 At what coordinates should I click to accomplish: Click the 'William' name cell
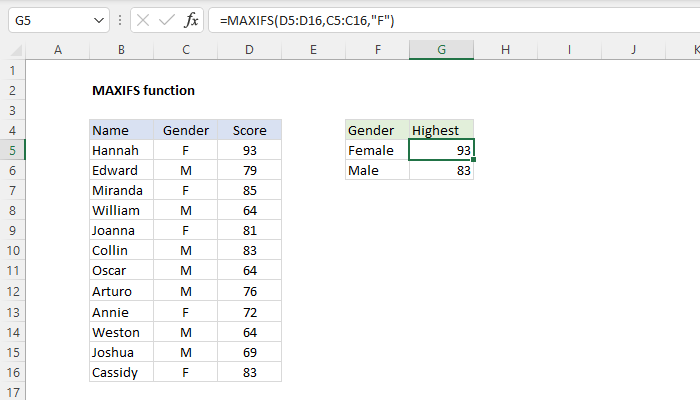coord(121,210)
